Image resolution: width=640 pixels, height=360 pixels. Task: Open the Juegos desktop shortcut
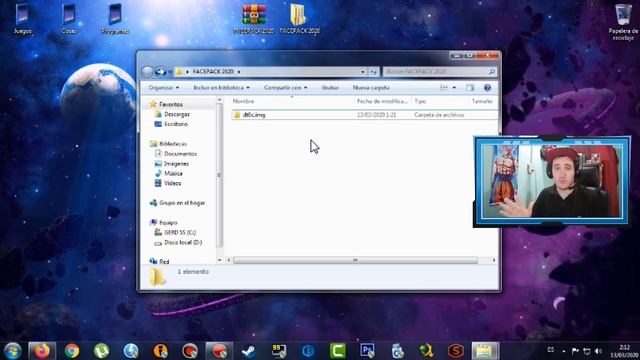pos(22,18)
